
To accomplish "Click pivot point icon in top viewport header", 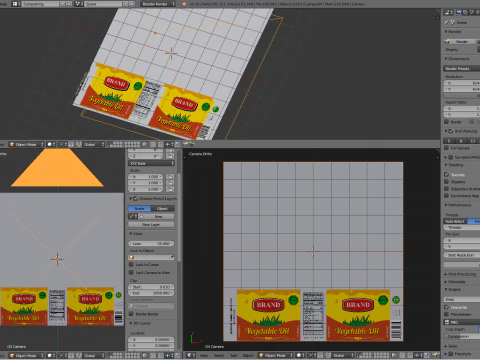I will click(63, 144).
